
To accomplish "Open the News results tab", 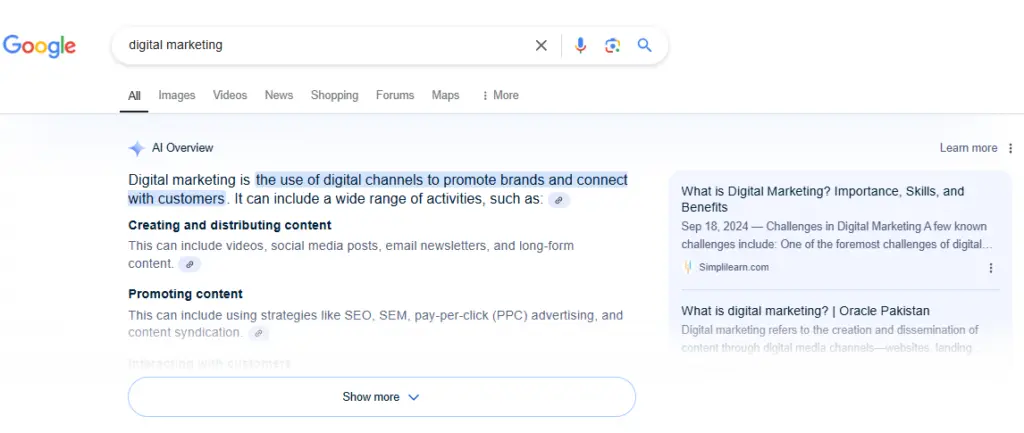I will coord(279,95).
